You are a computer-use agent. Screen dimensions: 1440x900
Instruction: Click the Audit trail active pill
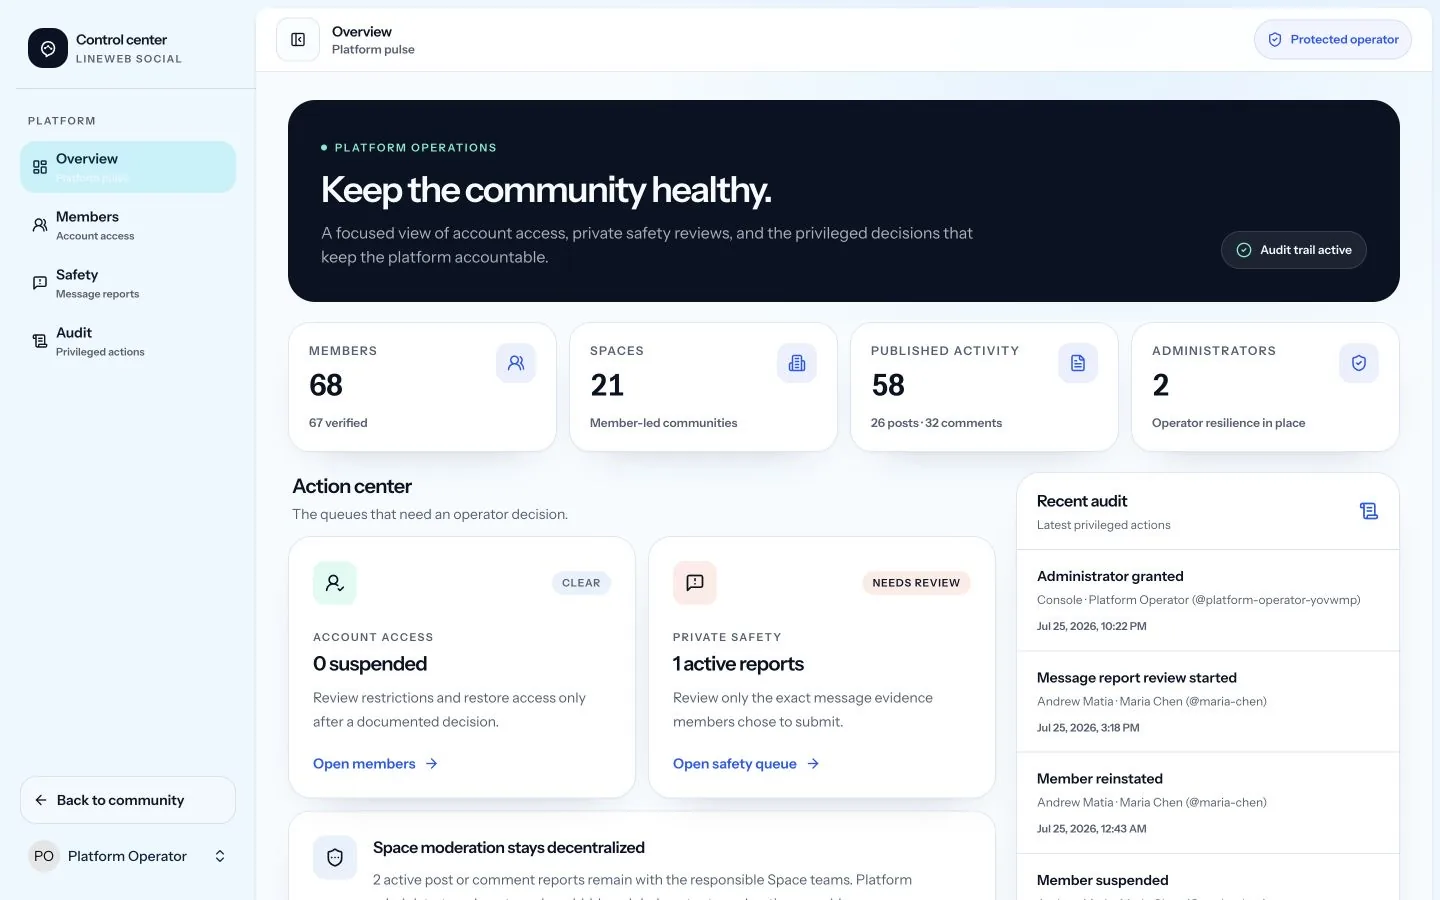tap(1294, 250)
